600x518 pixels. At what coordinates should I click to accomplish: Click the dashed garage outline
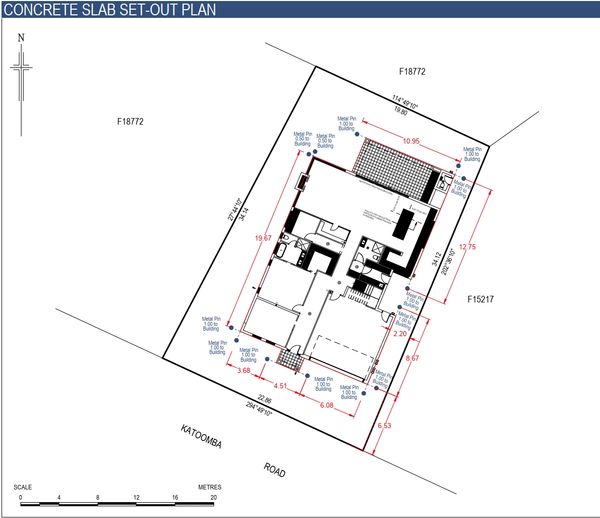(x=342, y=357)
